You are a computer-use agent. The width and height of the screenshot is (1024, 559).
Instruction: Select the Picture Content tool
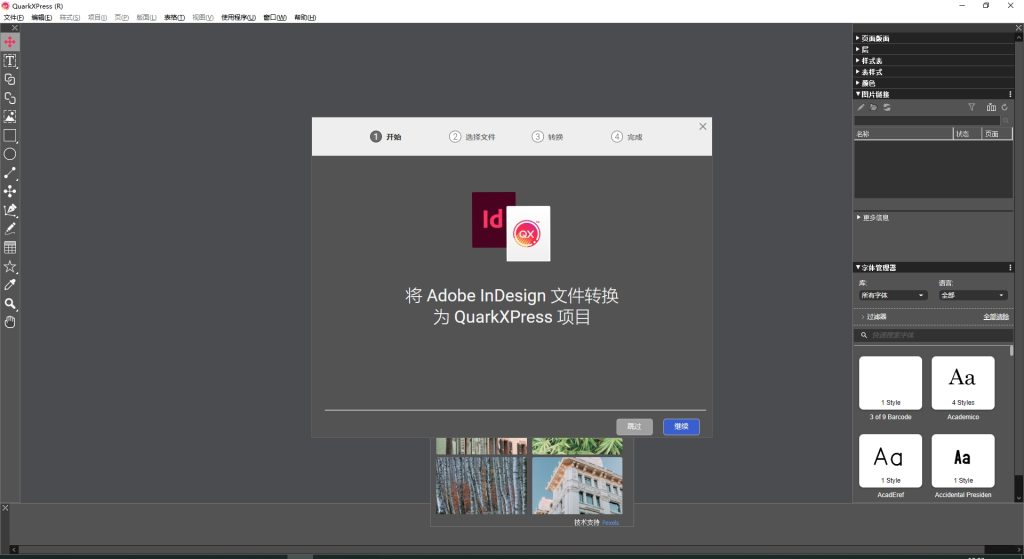point(10,117)
